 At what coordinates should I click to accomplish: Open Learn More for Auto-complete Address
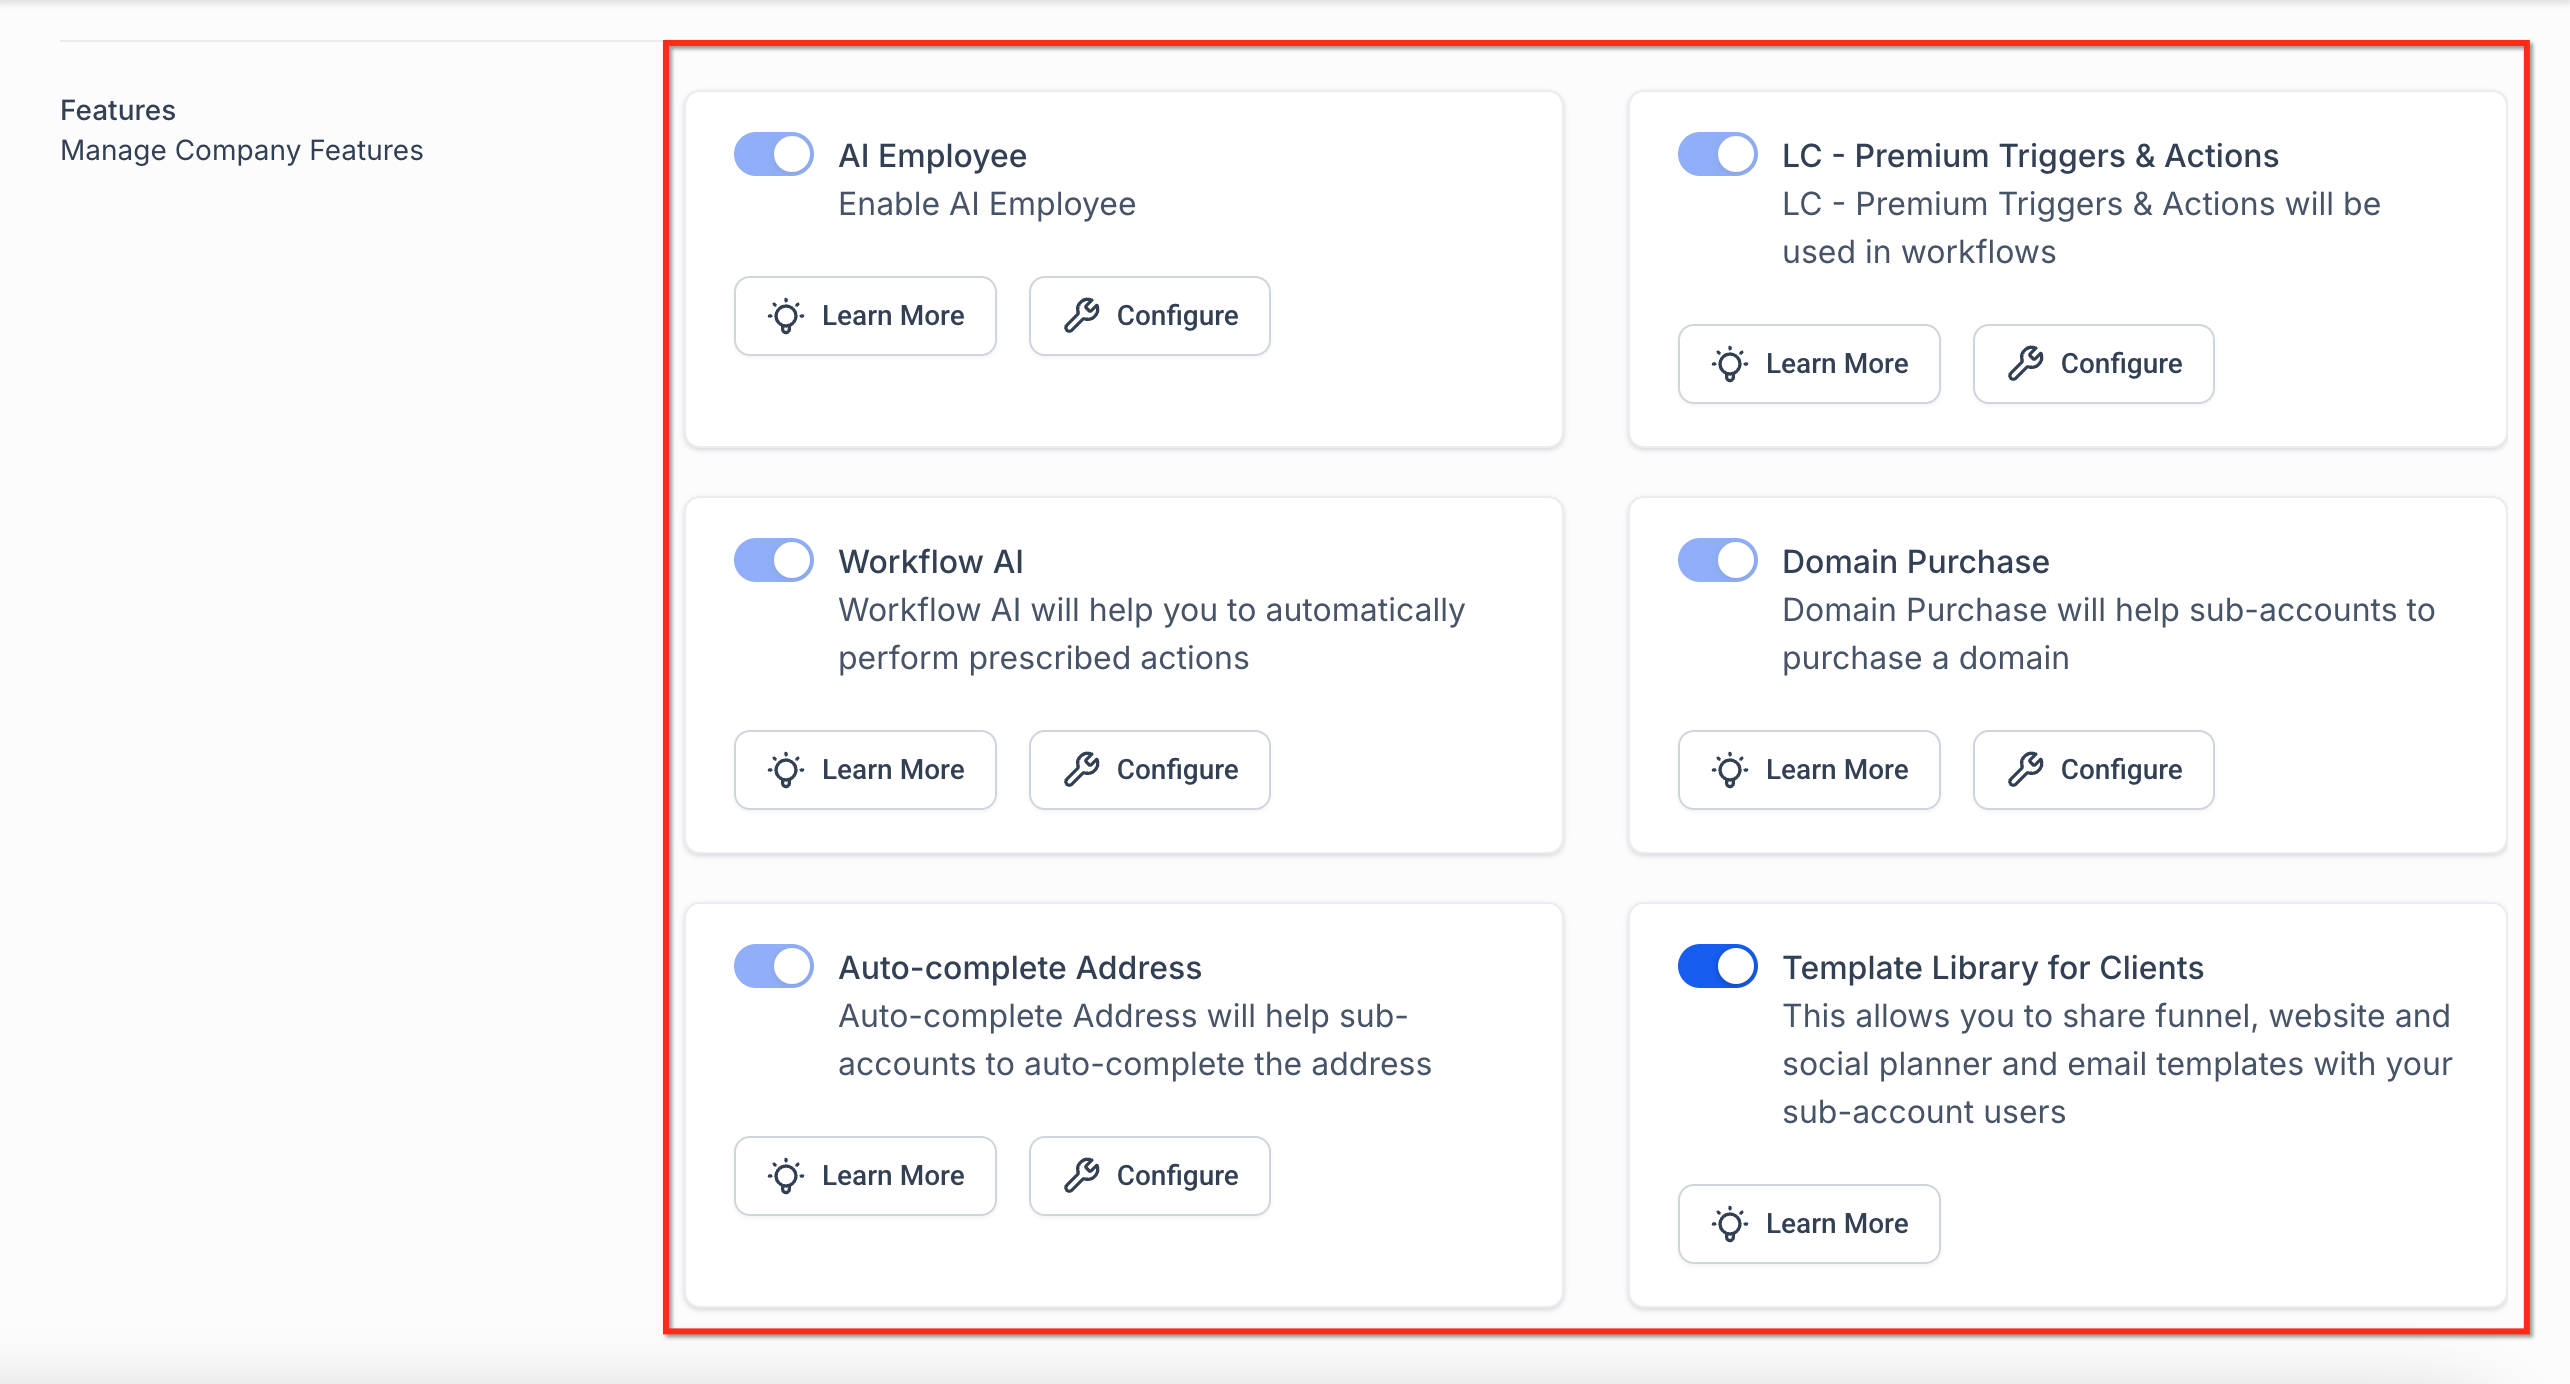pos(865,1176)
